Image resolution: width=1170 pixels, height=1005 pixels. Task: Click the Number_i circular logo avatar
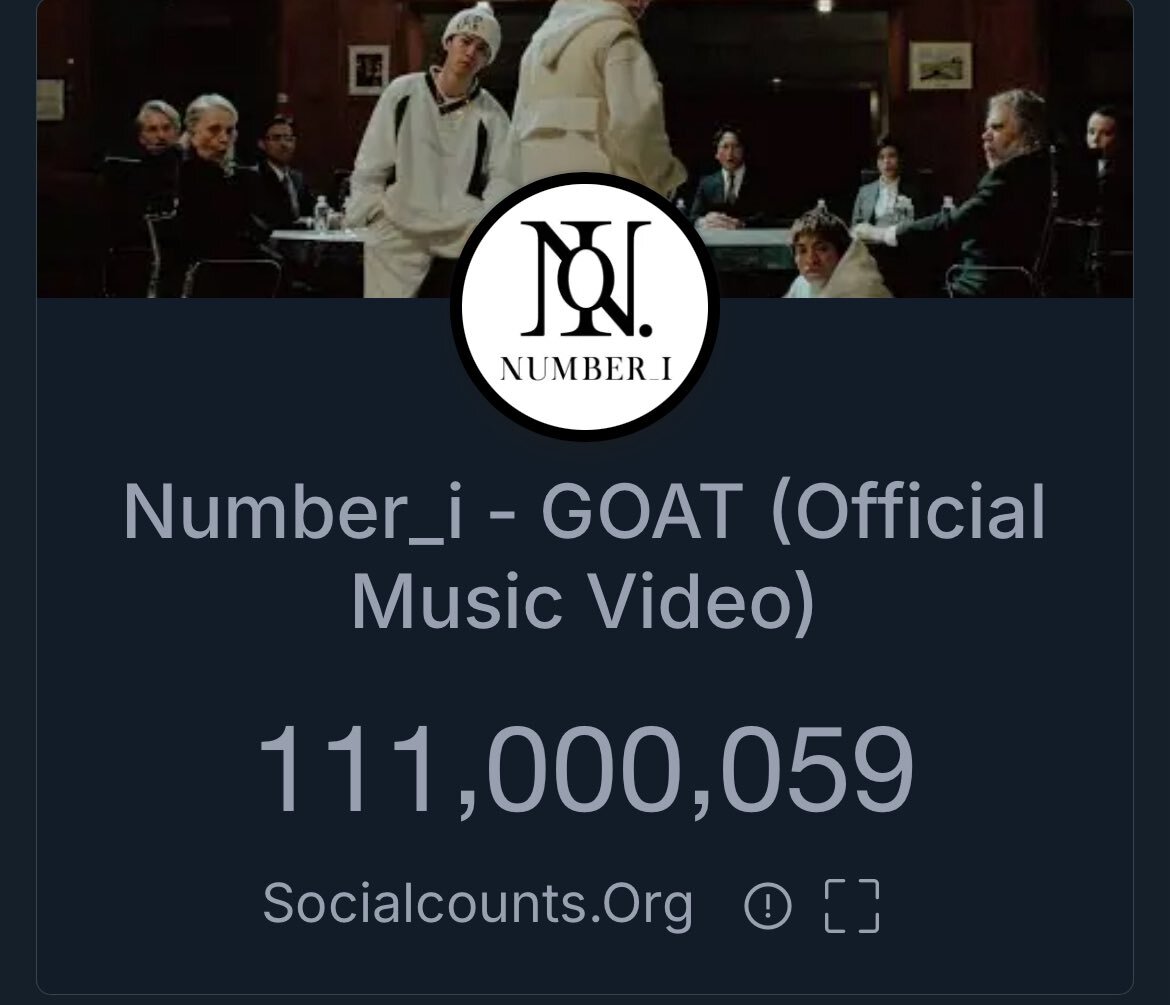(x=585, y=307)
